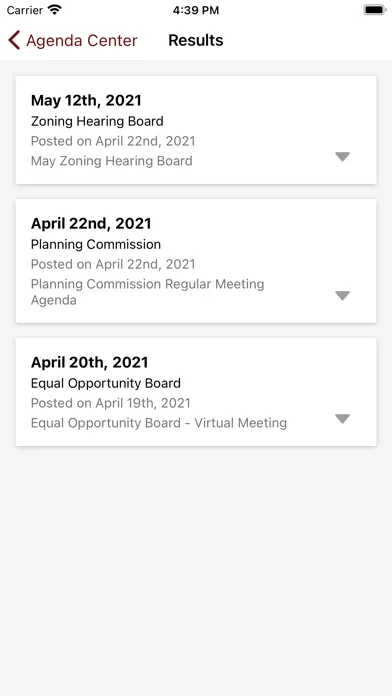Screen dimensions: 392x696
Task: Open the May 12th, 2021 date heading
Action: (x=86, y=100)
